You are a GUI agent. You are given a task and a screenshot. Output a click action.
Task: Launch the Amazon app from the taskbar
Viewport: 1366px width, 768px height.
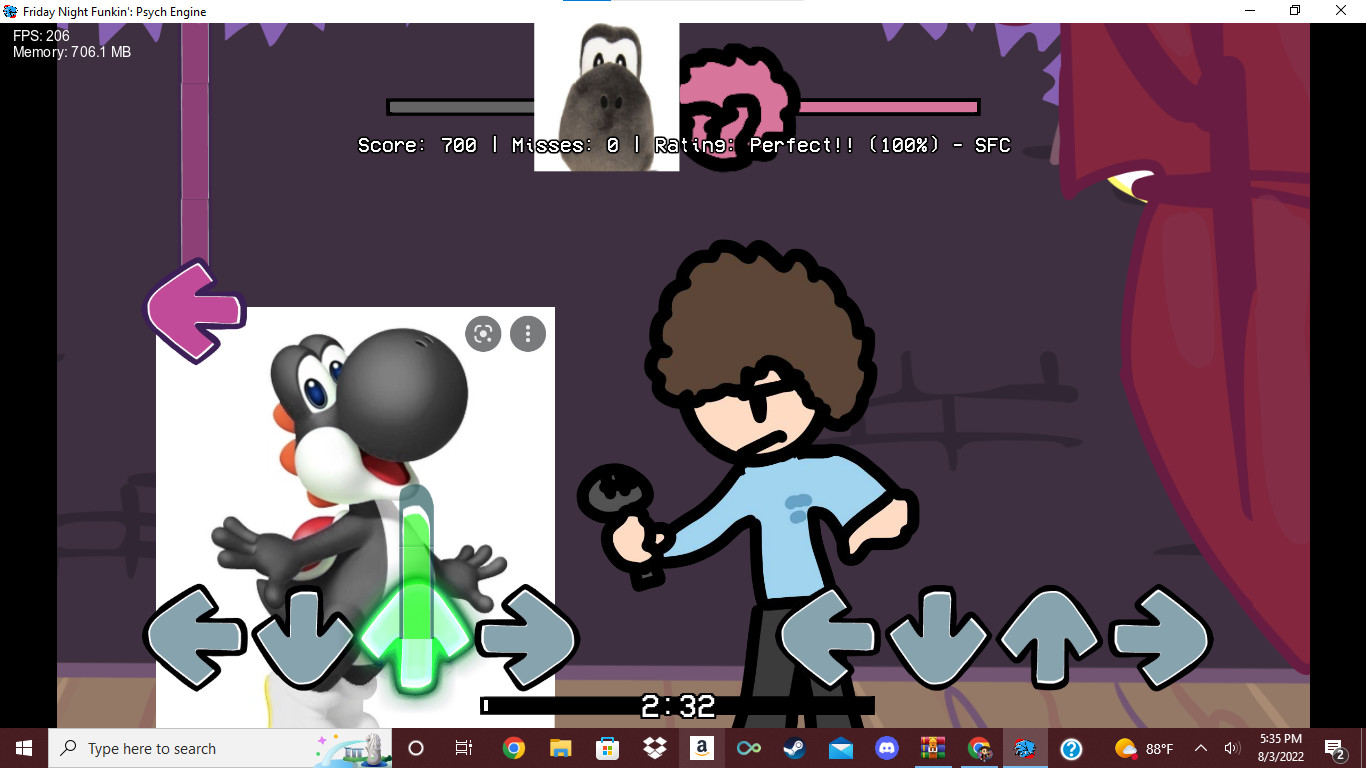click(700, 748)
